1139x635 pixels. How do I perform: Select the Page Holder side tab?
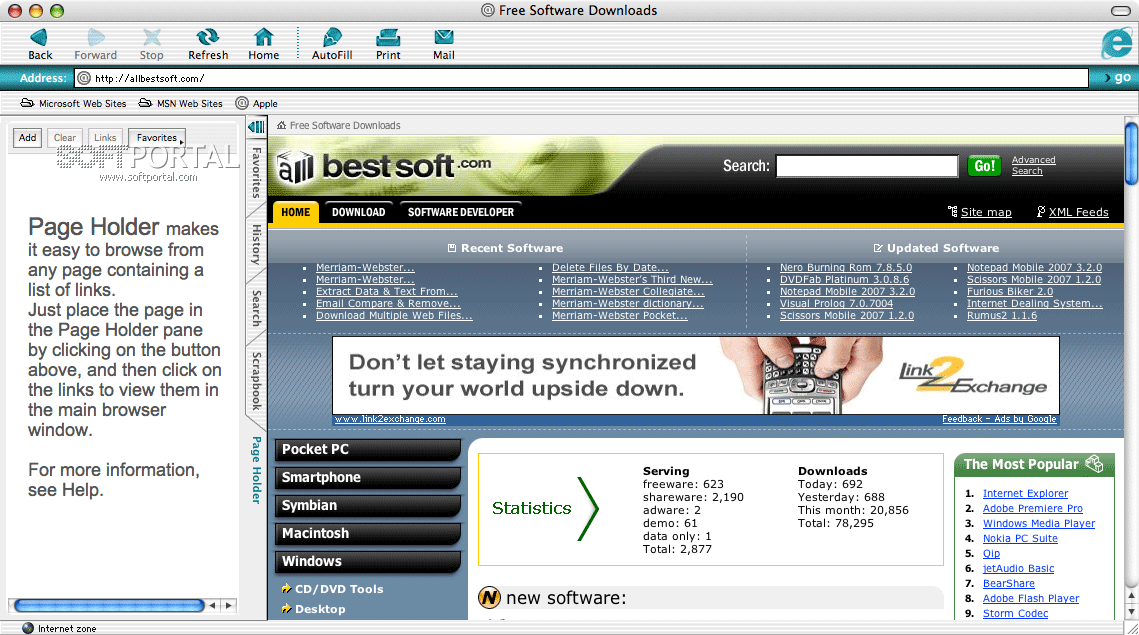pos(256,469)
